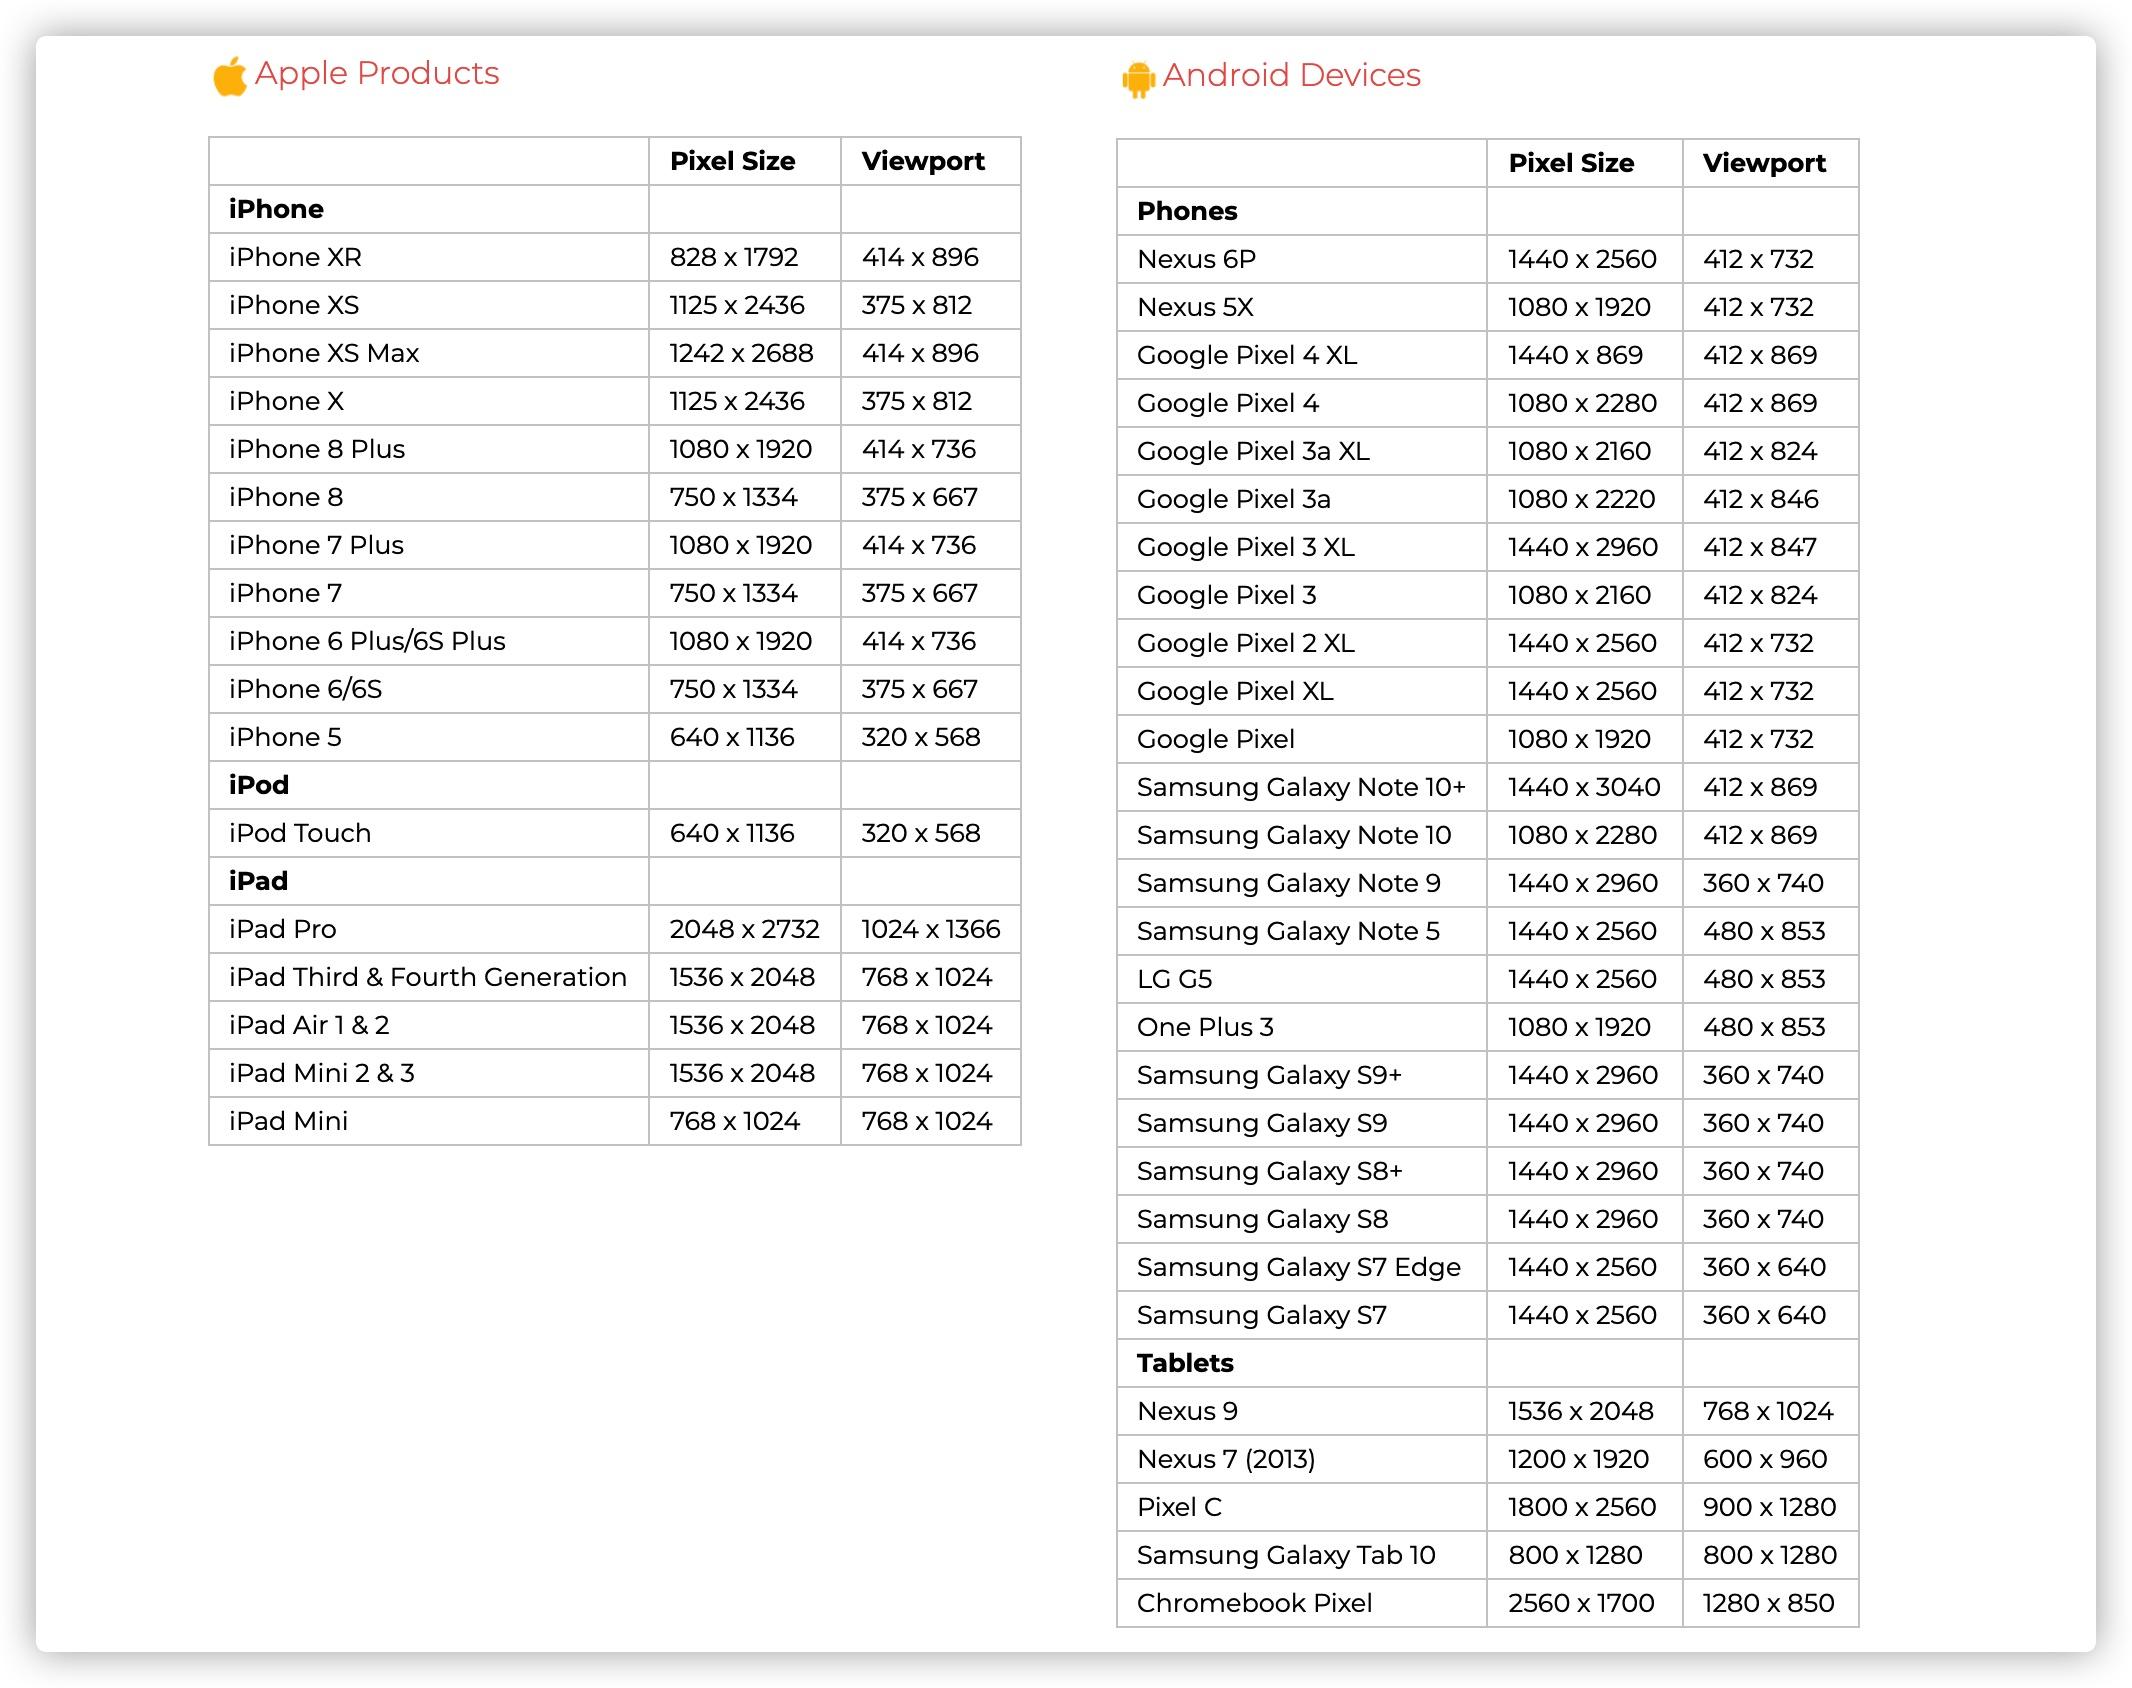The height and width of the screenshot is (1688, 2132).
Task: Click the 1280 x 850 viewport cell
Action: [x=1768, y=1603]
